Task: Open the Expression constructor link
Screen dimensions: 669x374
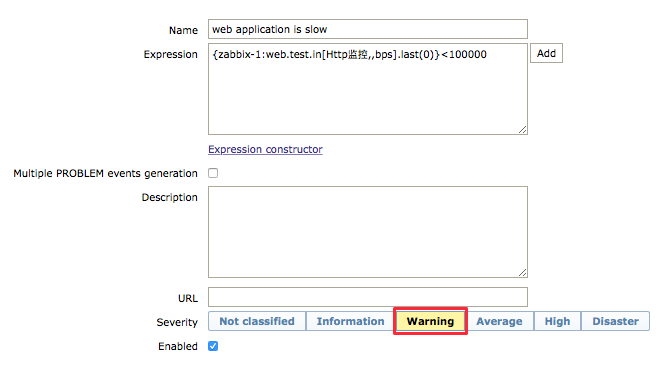Action: click(265, 149)
